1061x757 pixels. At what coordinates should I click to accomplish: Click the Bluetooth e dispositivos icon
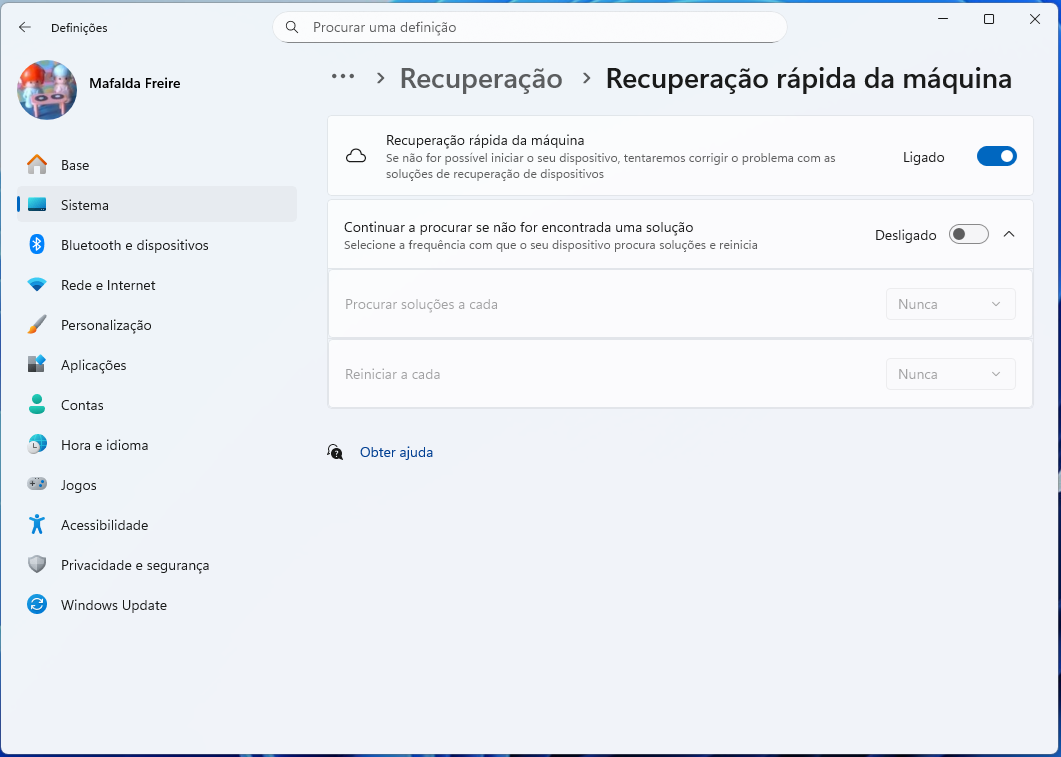click(x=37, y=245)
